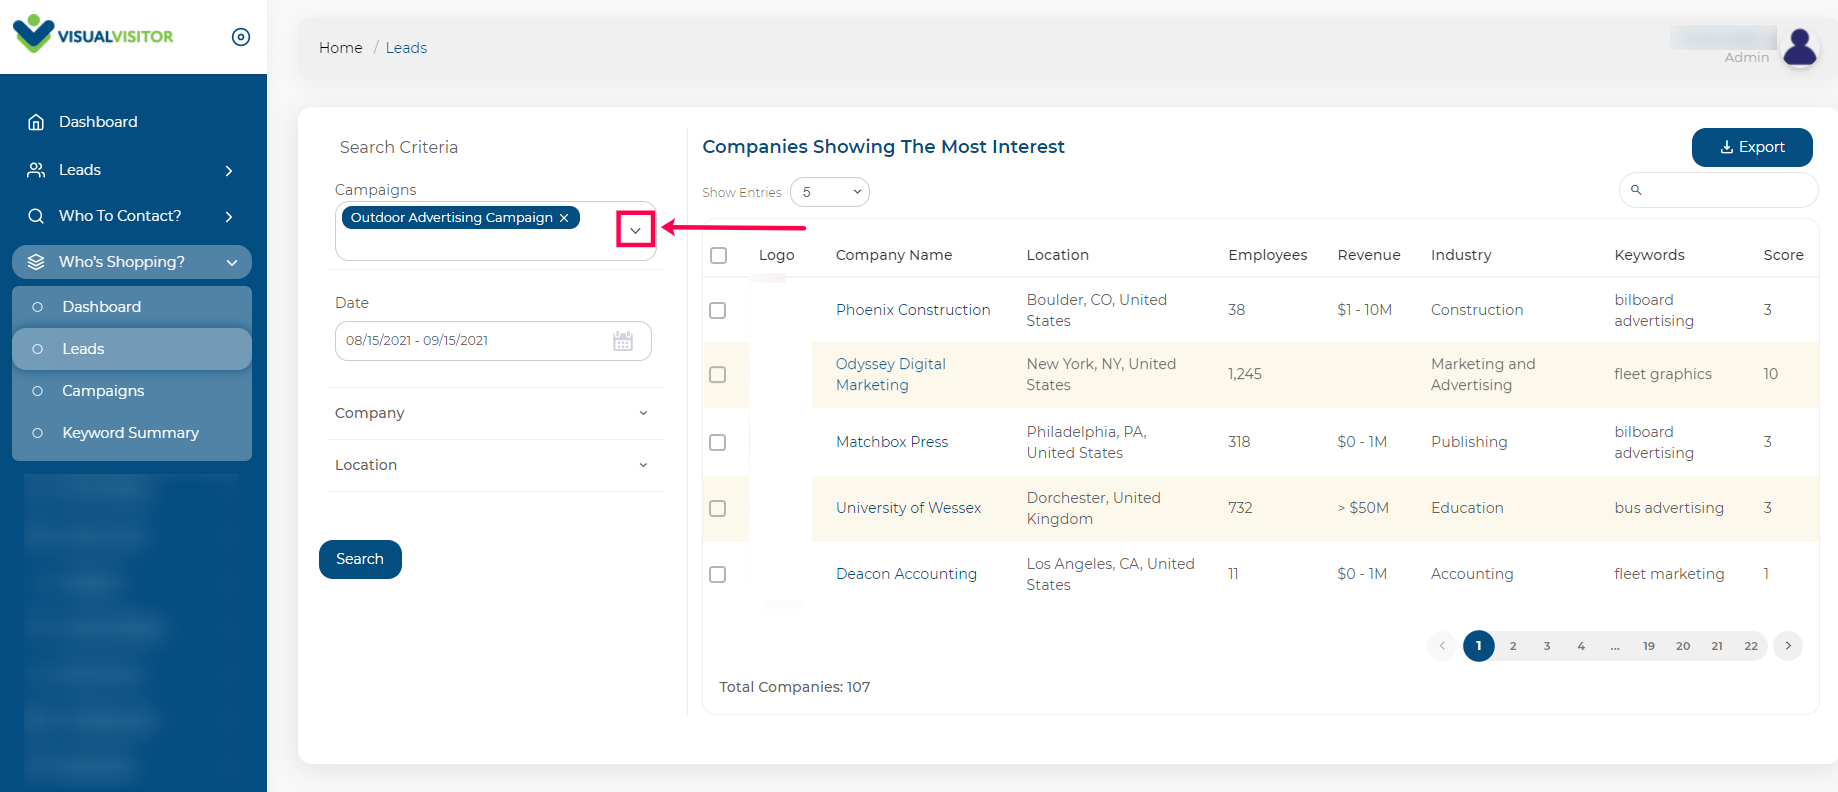The height and width of the screenshot is (792, 1838).
Task: Toggle the sidebar collapse target icon
Action: click(x=241, y=37)
